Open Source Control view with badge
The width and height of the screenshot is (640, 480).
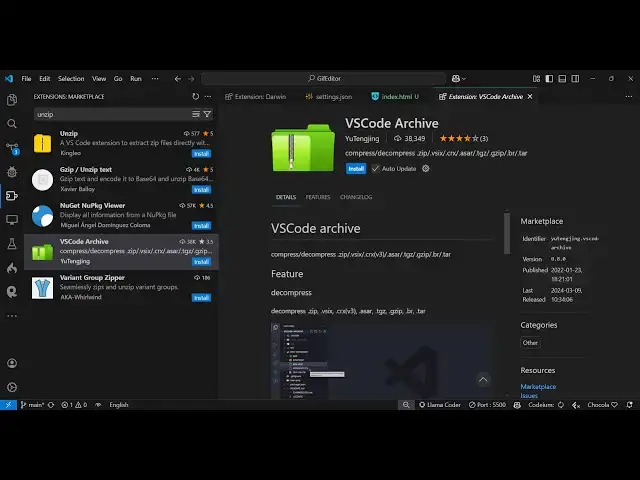[x=12, y=148]
